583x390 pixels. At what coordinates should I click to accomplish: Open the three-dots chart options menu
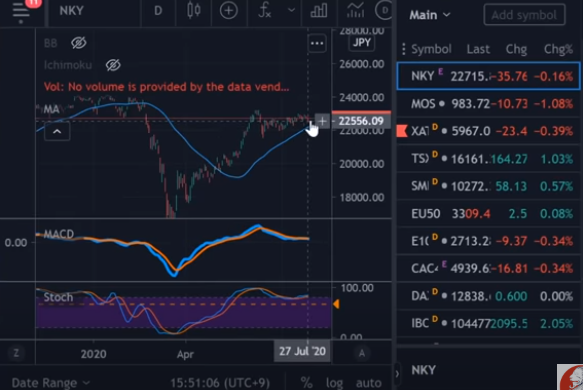[x=317, y=43]
